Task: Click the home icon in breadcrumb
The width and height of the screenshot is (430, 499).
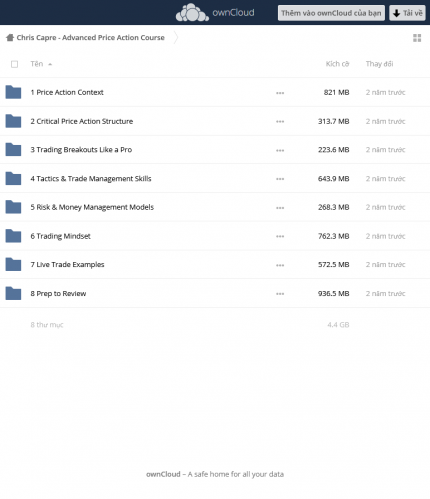Action: tap(10, 37)
